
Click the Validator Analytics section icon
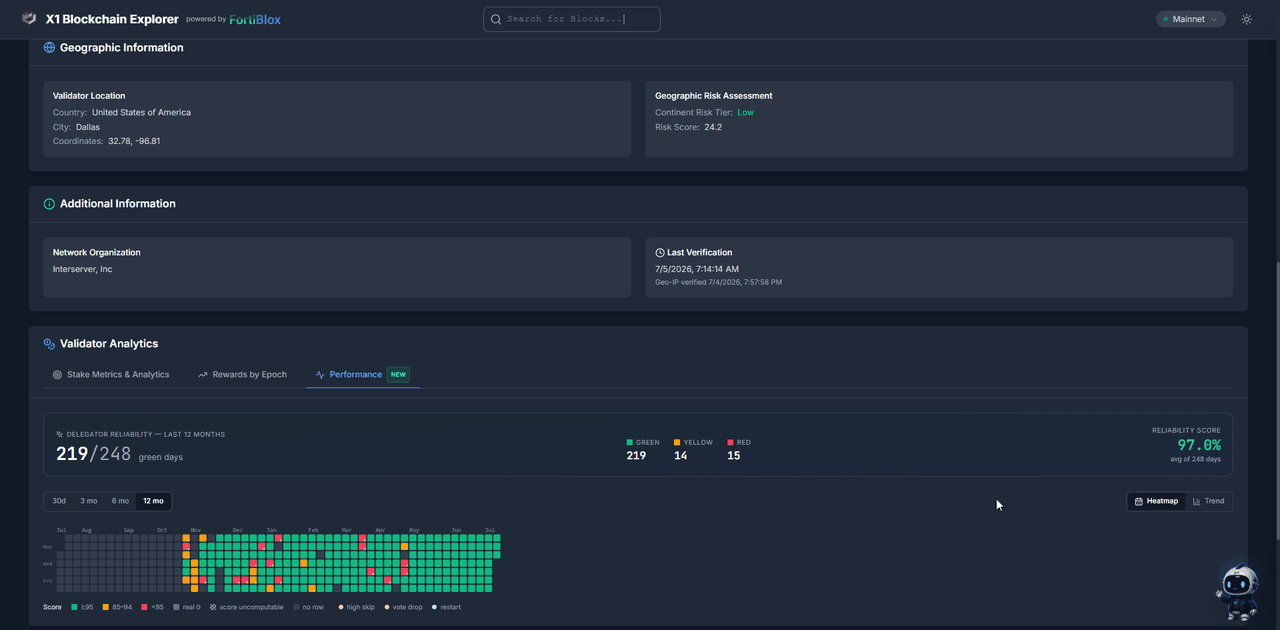pos(49,344)
